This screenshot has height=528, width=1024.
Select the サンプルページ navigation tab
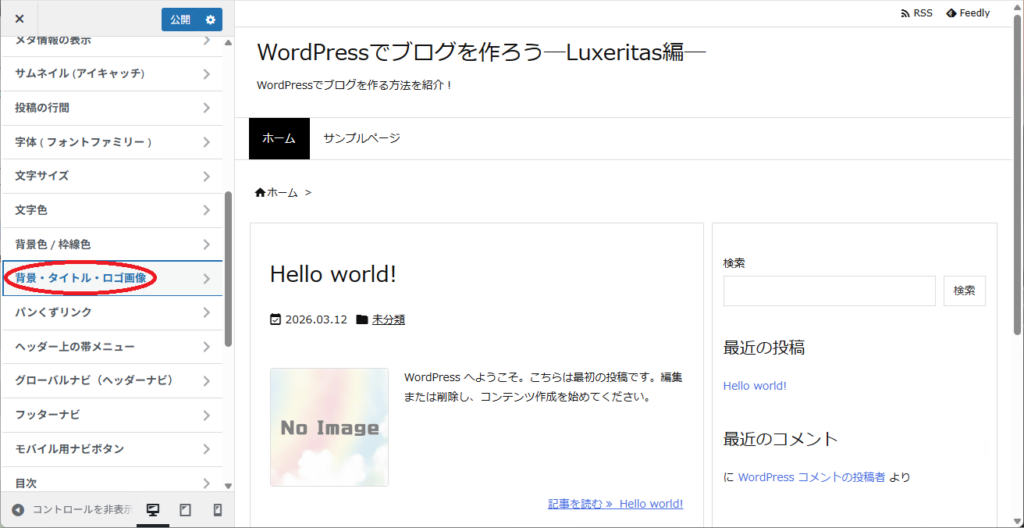(x=362, y=139)
